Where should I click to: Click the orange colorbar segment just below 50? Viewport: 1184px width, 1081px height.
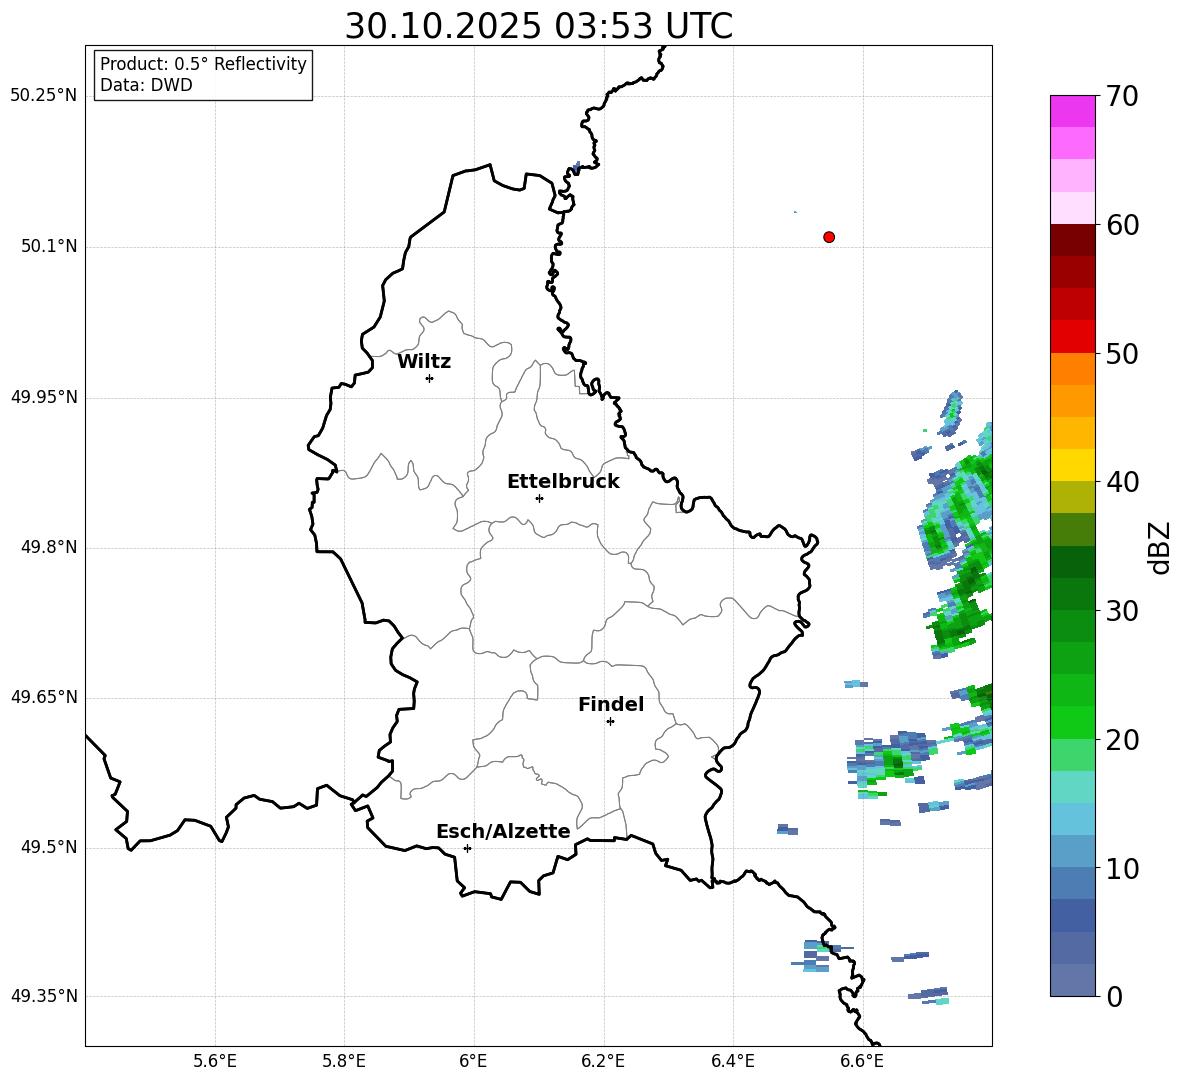coord(1072,369)
